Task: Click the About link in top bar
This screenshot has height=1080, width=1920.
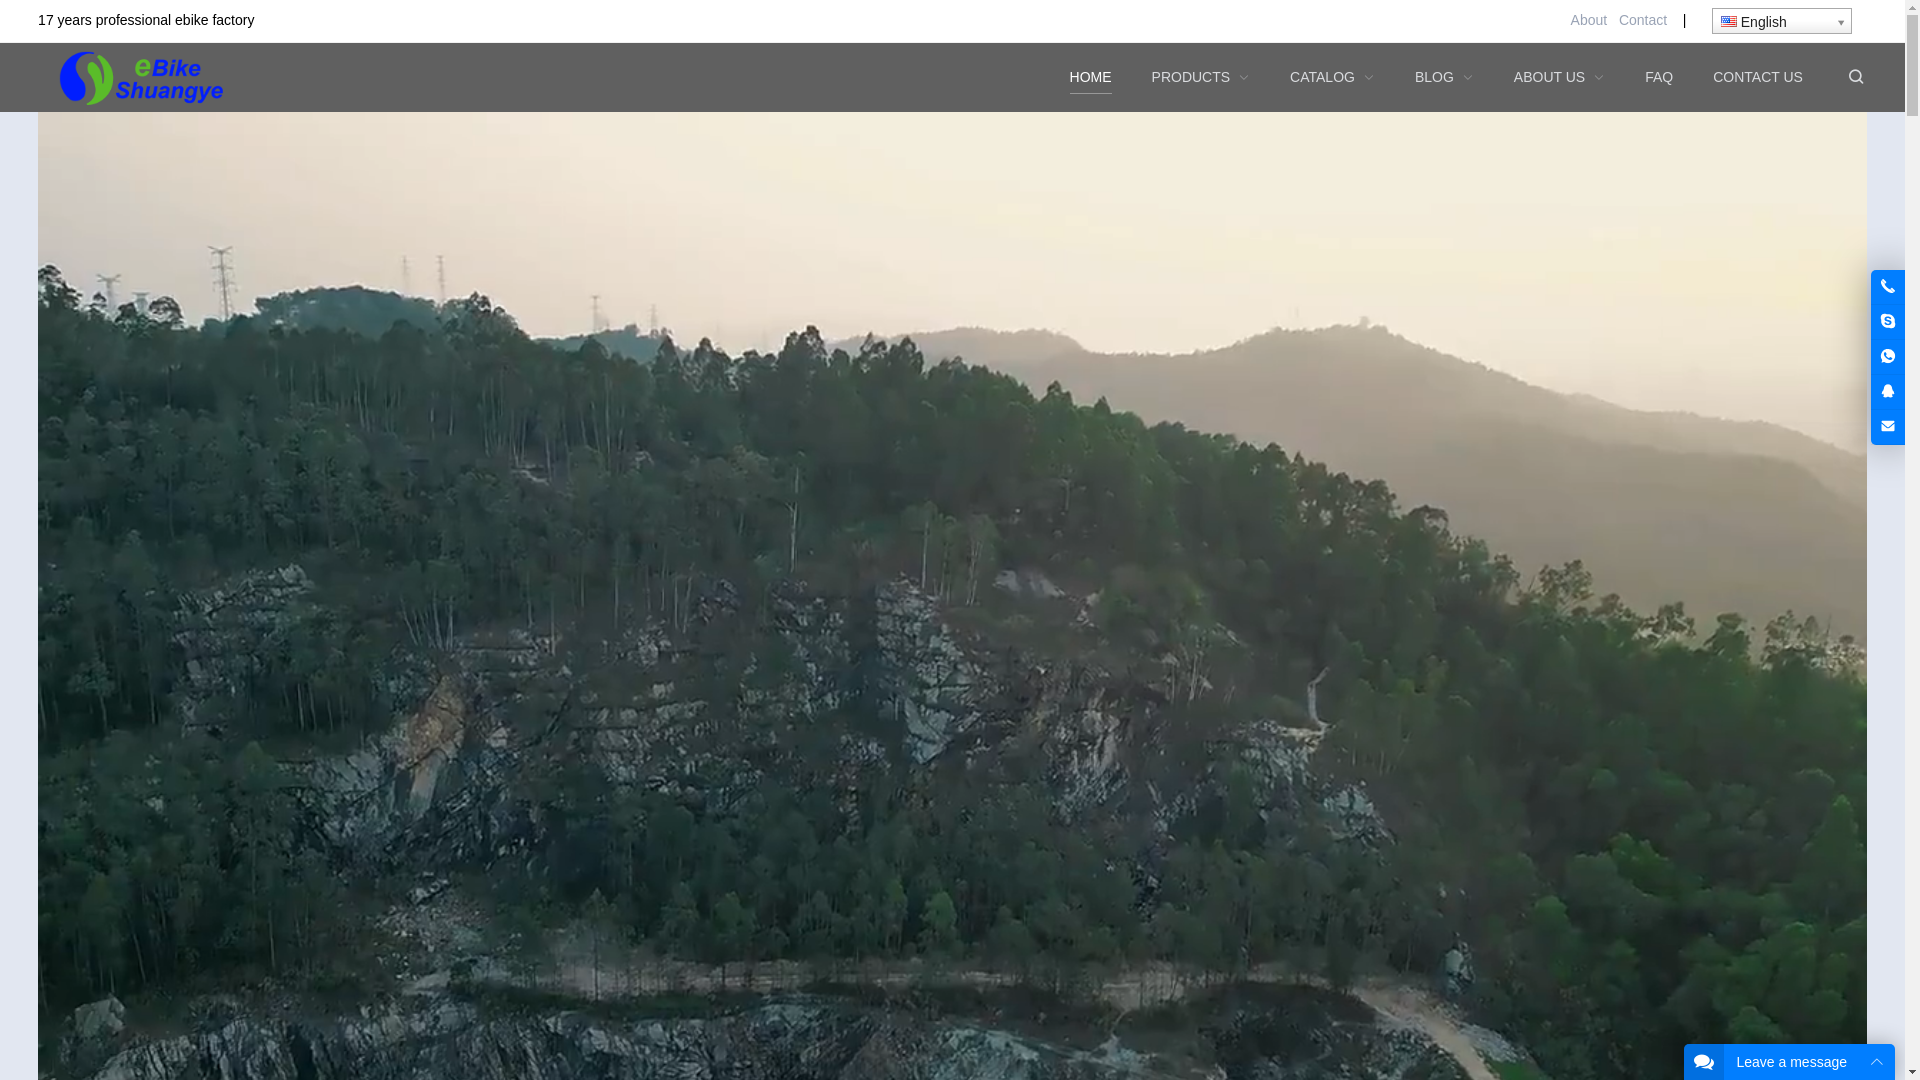Action: [1588, 20]
